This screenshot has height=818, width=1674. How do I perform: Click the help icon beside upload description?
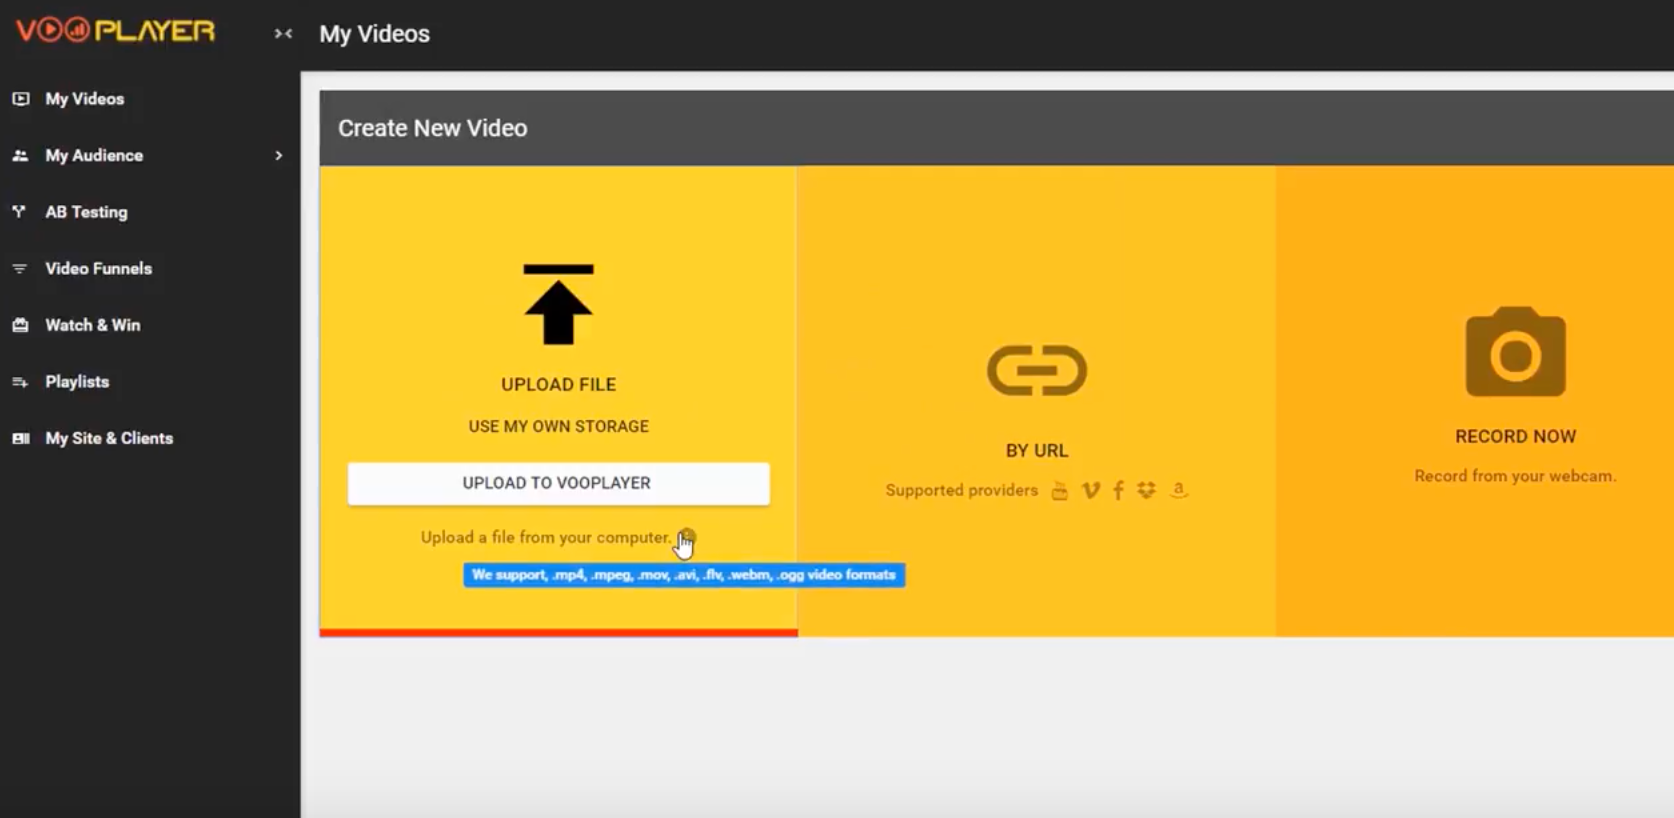(687, 537)
